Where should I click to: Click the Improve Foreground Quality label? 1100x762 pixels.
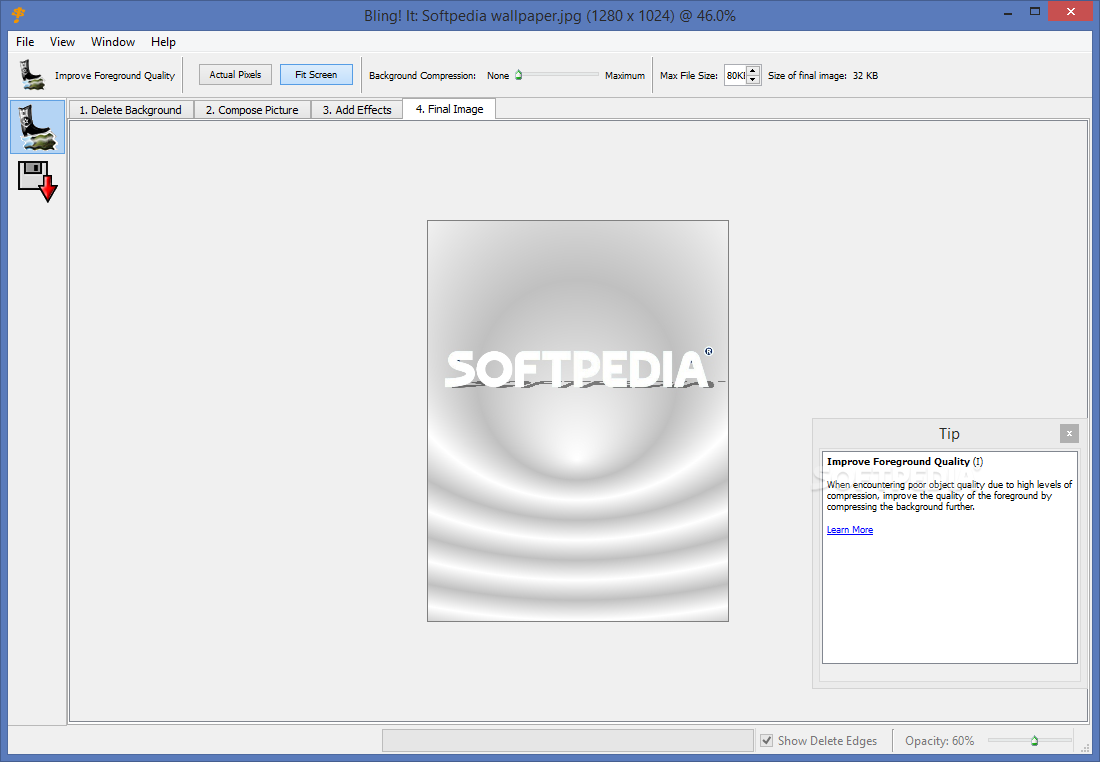(115, 76)
